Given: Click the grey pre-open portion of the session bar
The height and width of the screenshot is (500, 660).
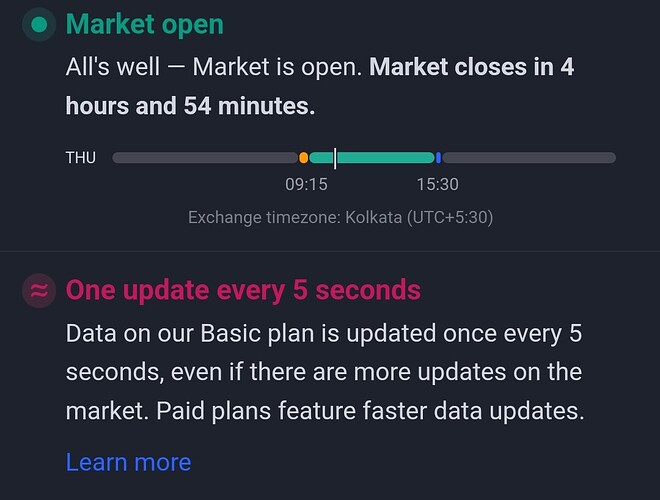Looking at the screenshot, I should pos(205,158).
